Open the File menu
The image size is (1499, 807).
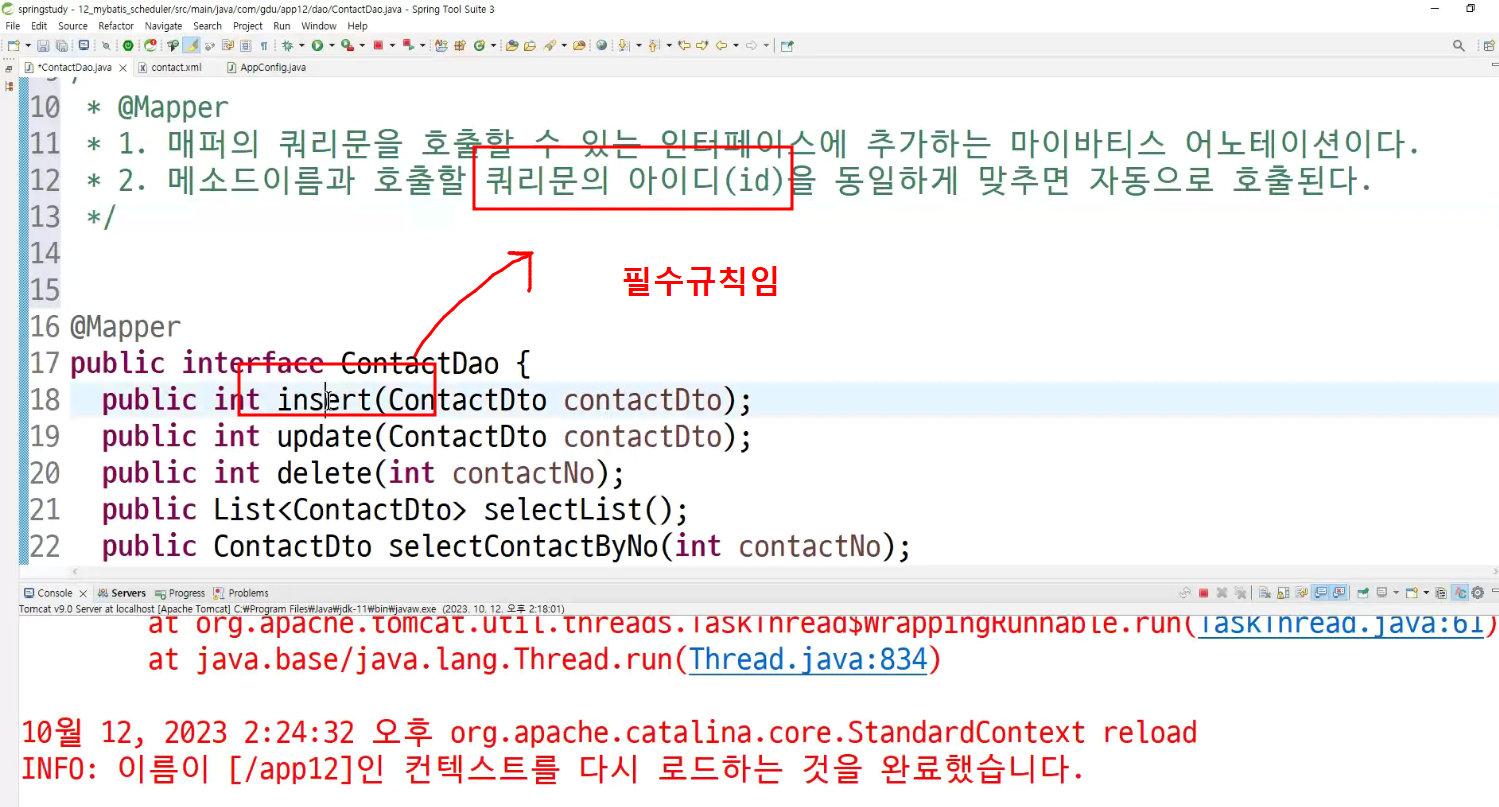[13, 26]
